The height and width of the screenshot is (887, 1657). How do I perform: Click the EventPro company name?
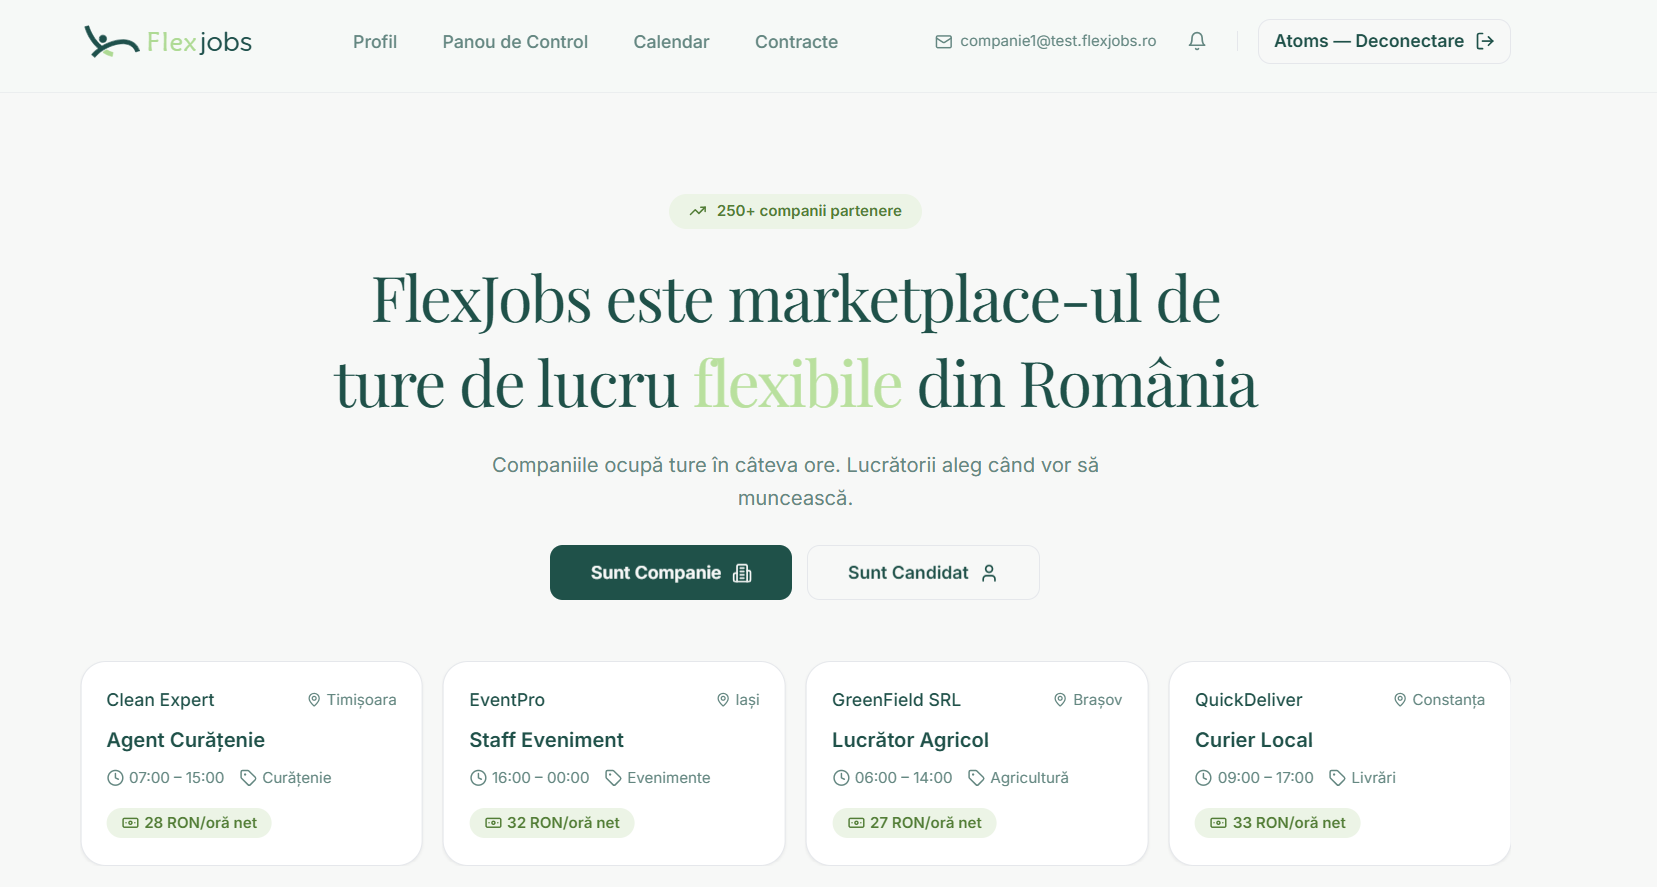tap(507, 700)
